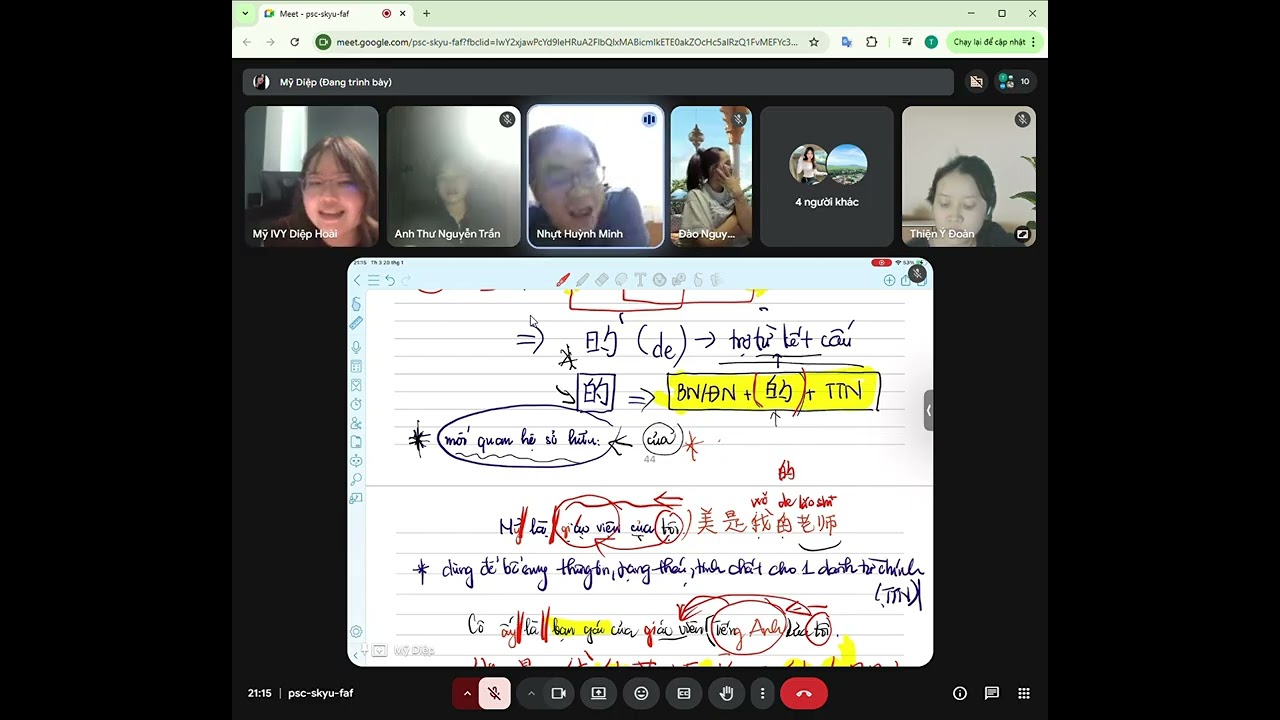Select the text T tool in notes app

640,280
